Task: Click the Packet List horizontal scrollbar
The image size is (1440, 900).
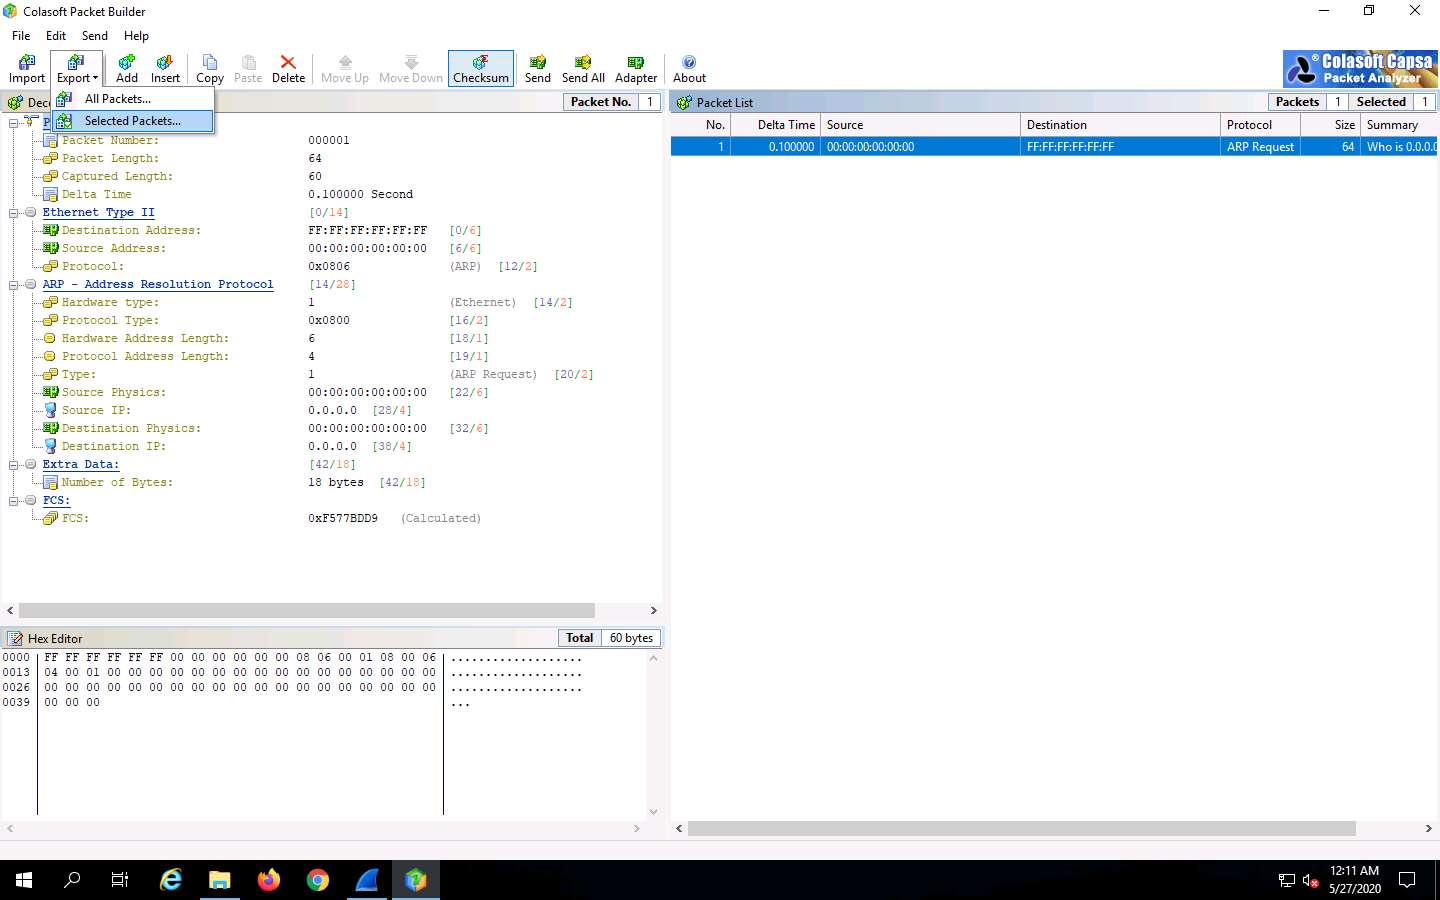Action: click(1021, 829)
